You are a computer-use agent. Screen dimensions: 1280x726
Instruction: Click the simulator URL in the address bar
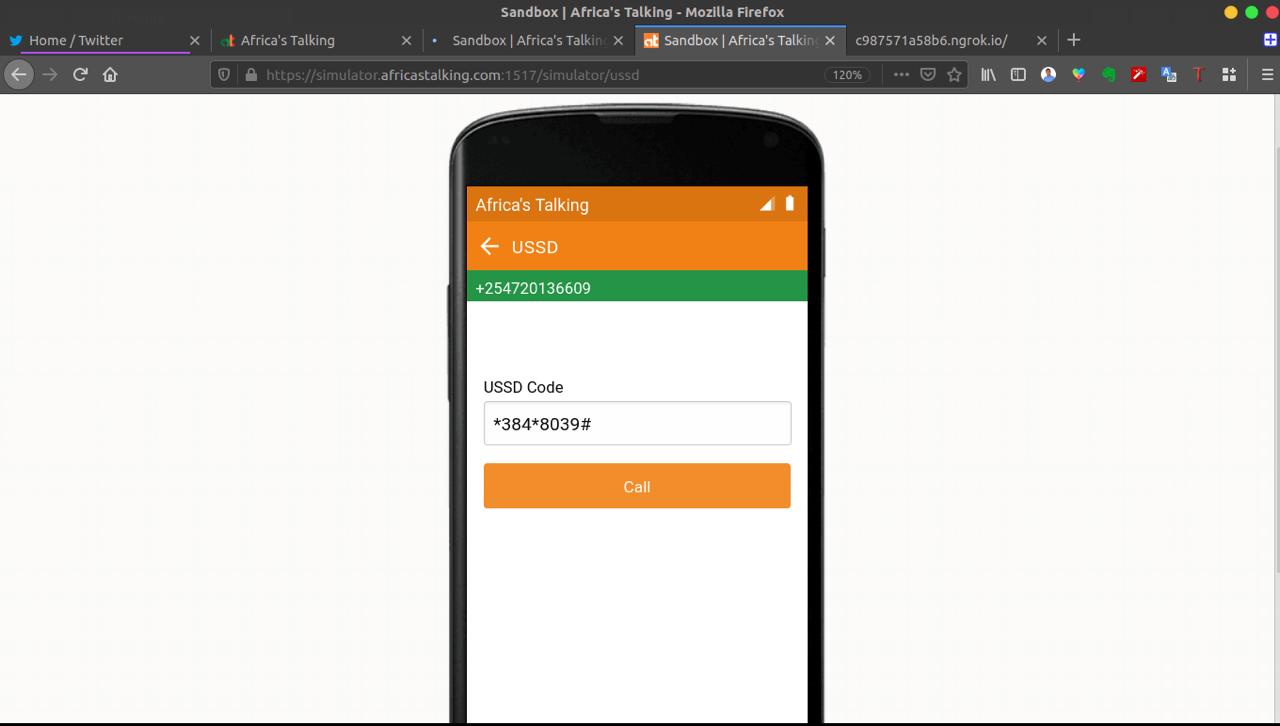(x=452, y=74)
